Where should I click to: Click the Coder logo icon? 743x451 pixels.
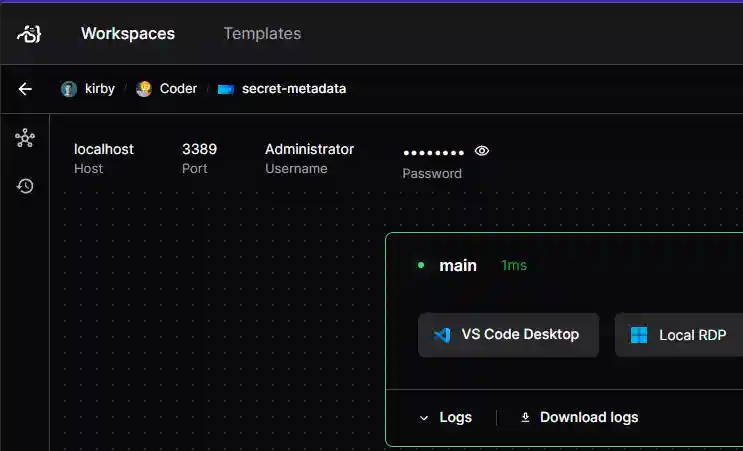click(29, 34)
